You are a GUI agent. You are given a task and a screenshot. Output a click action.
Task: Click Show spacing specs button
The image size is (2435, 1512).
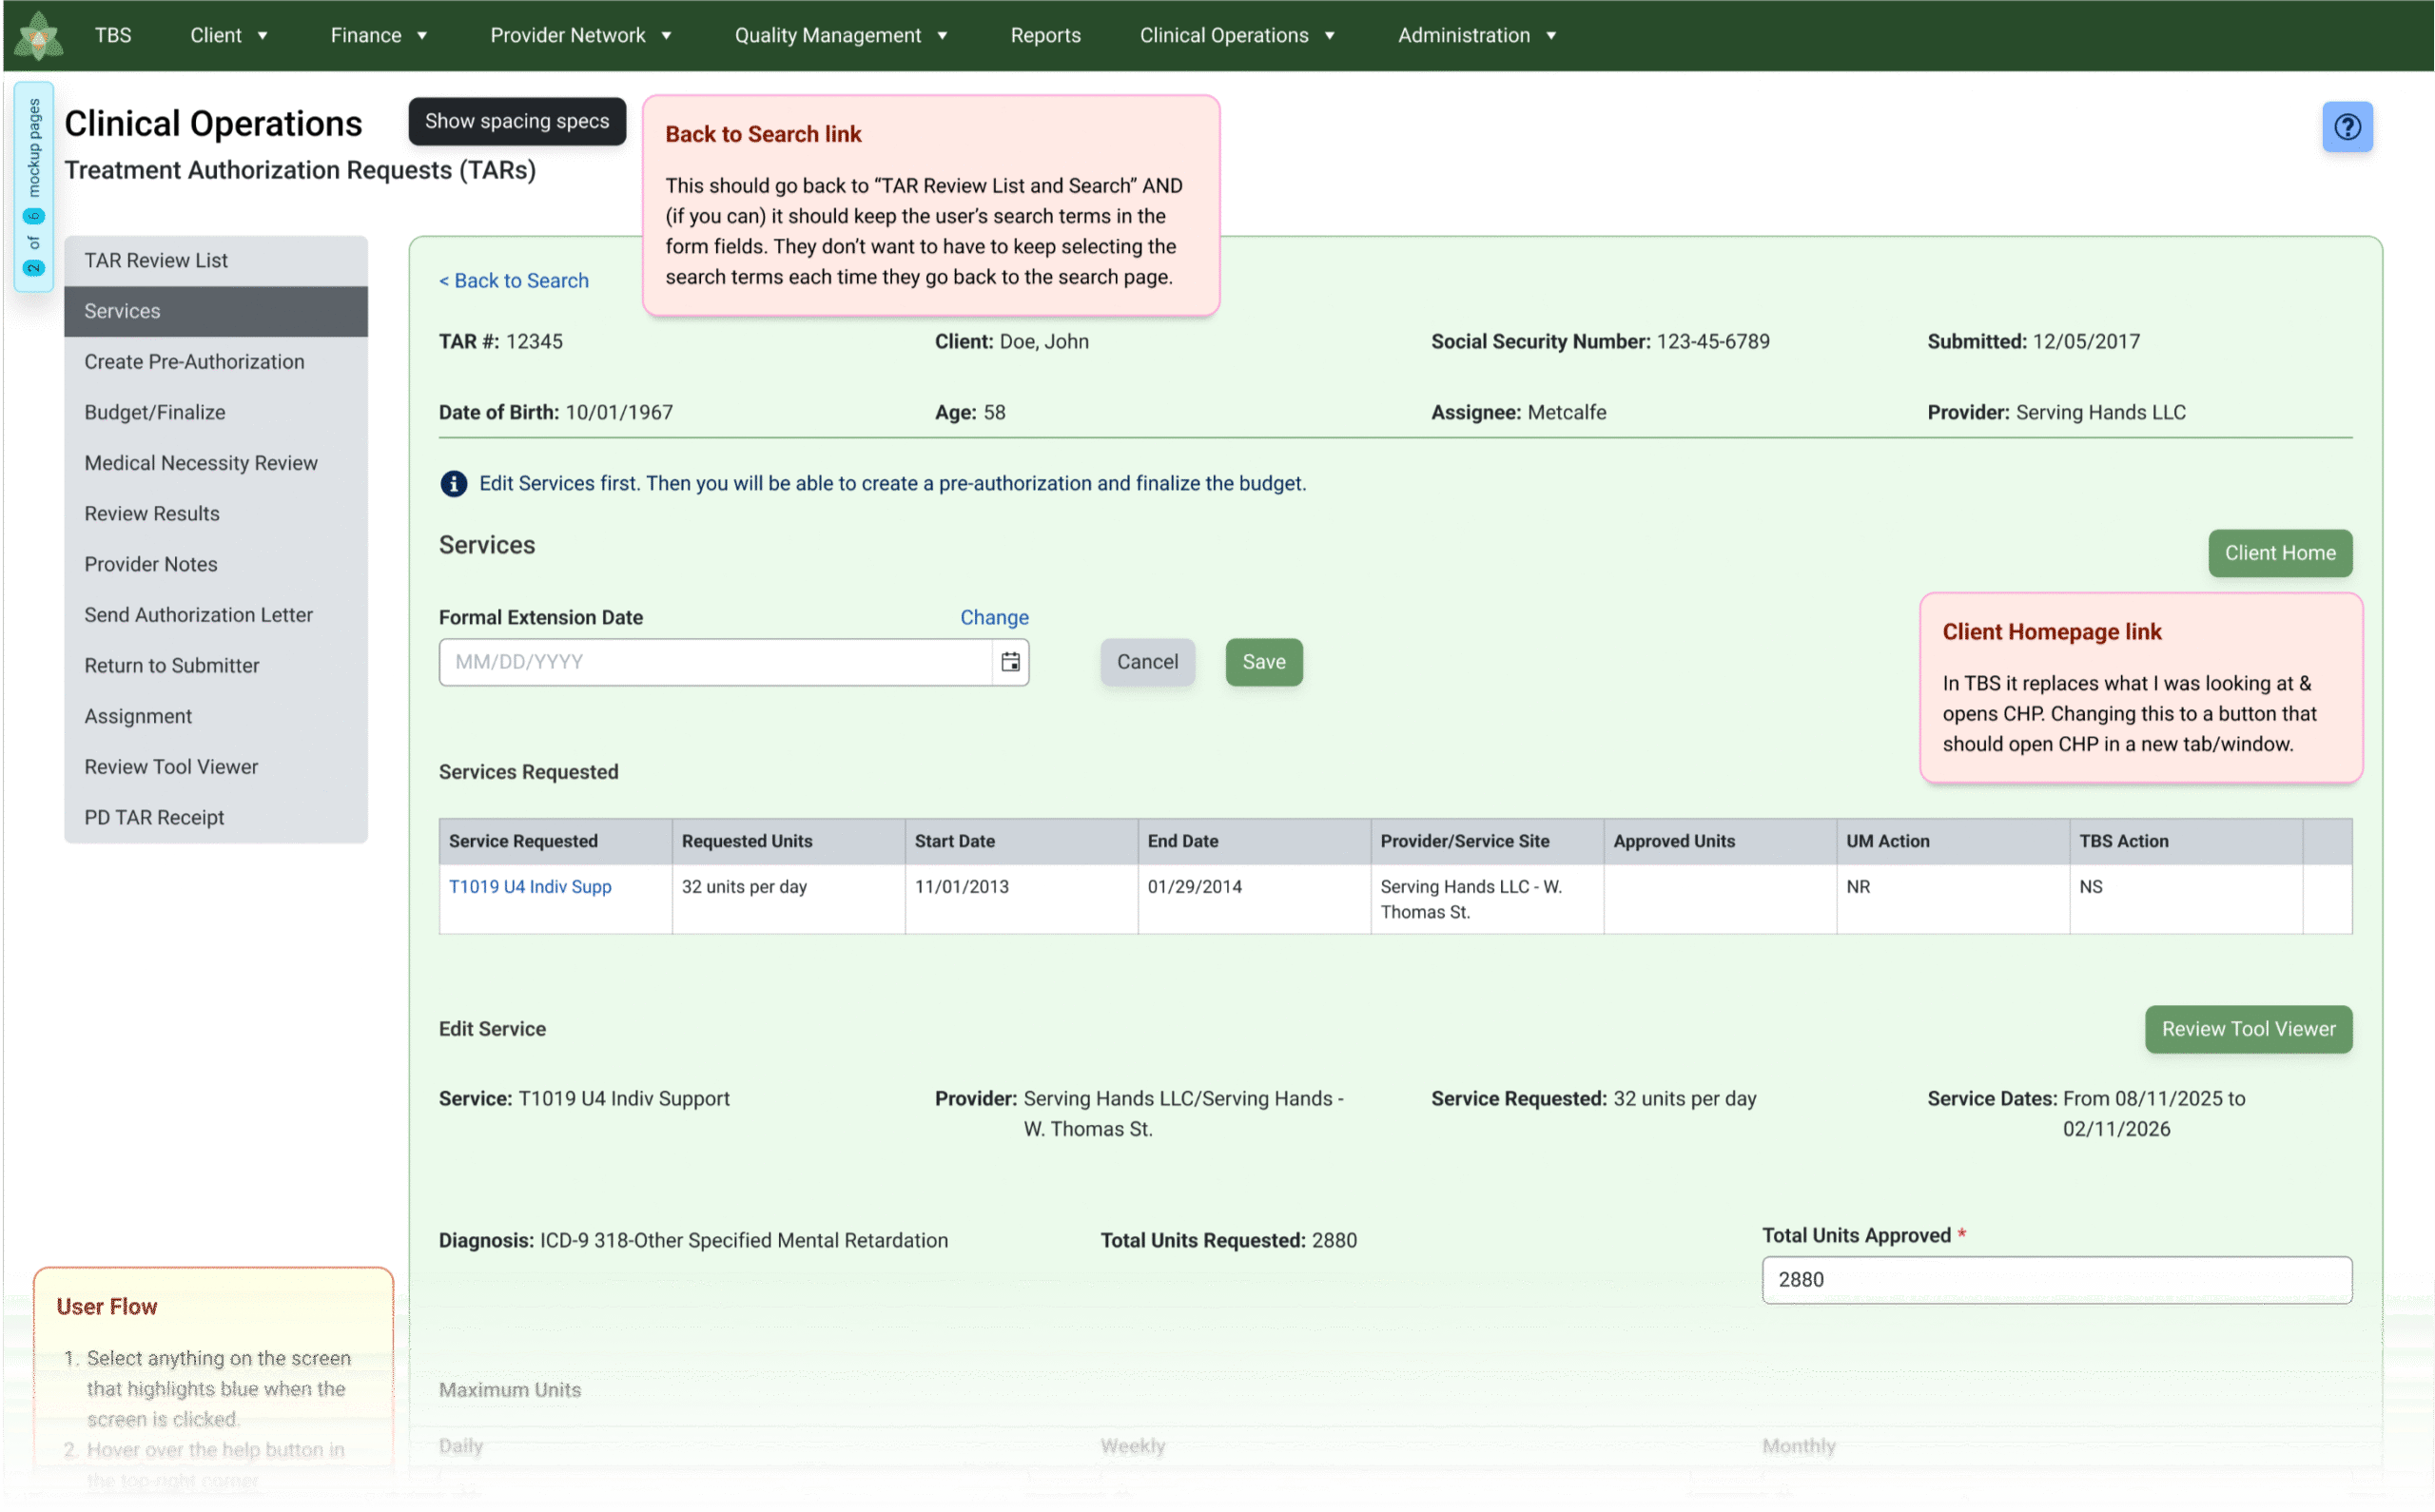(517, 121)
